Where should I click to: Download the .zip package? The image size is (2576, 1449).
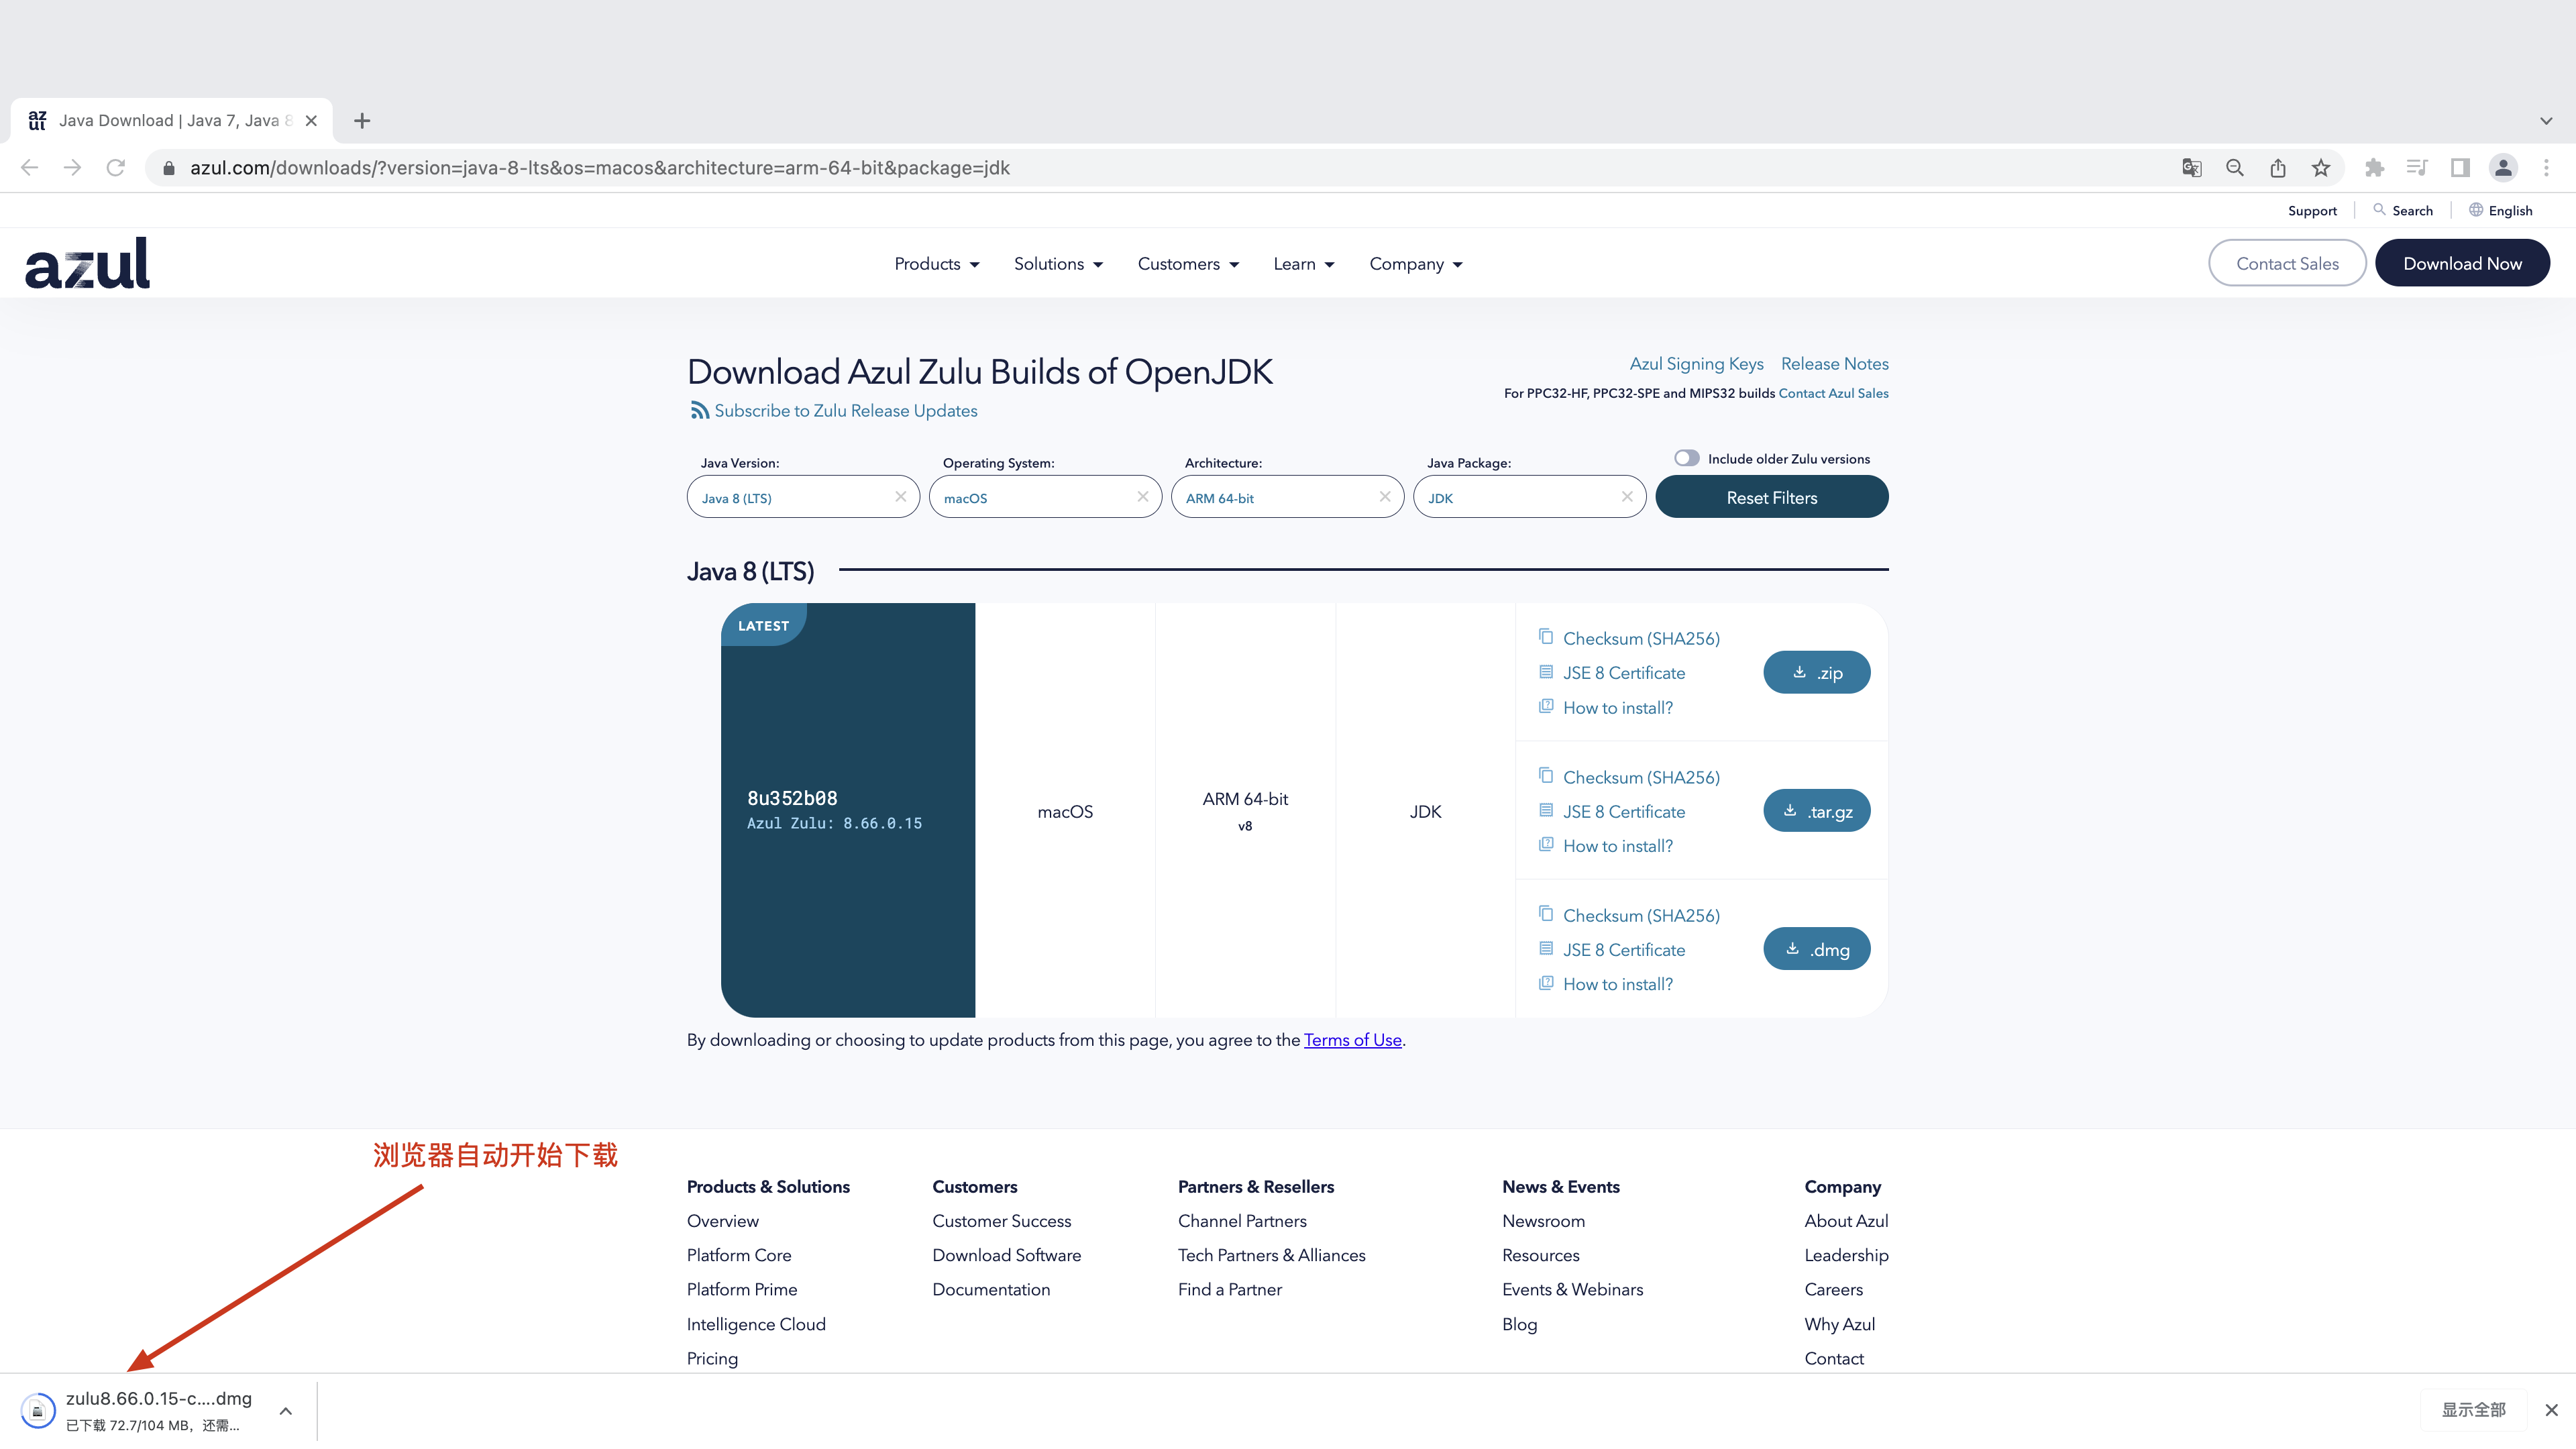pos(1816,673)
